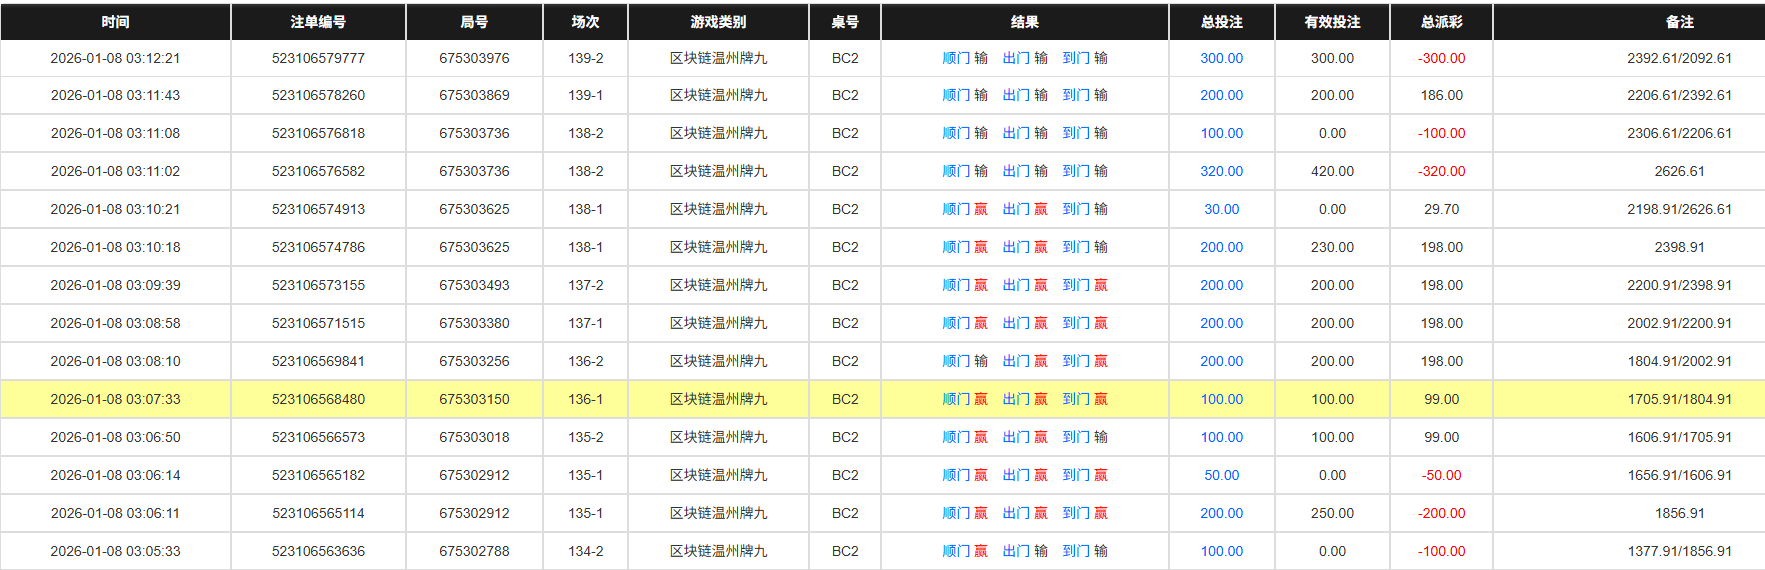Image resolution: width=1765 pixels, height=570 pixels.
Task: Select order number 523106568480 in highlighted row
Action: (x=318, y=400)
